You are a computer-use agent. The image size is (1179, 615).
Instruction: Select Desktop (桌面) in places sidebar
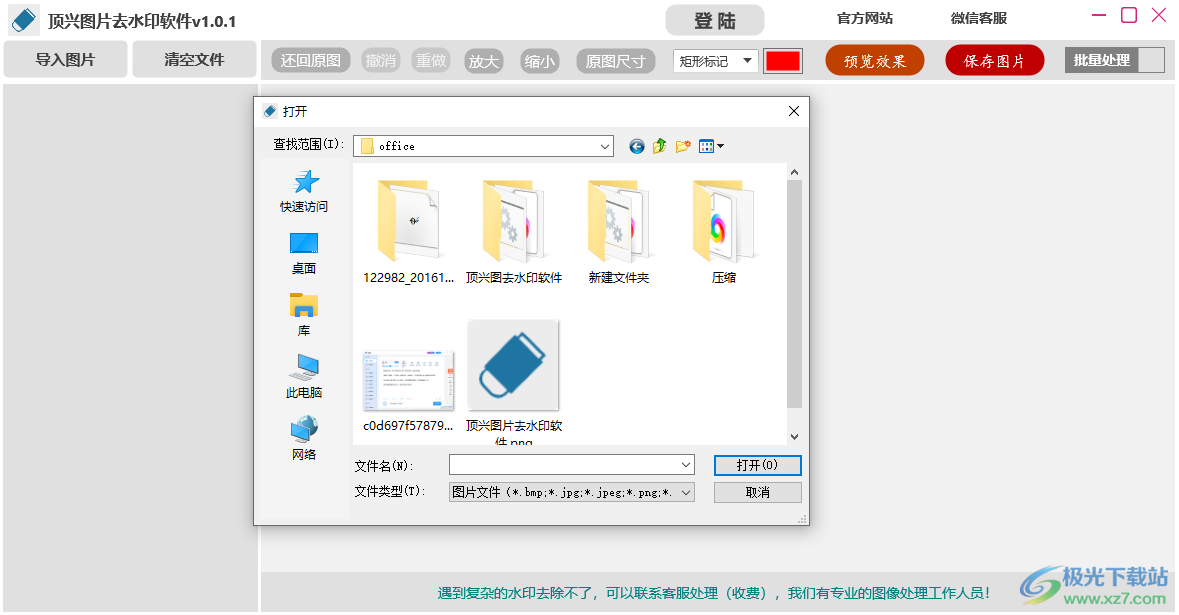pos(304,253)
